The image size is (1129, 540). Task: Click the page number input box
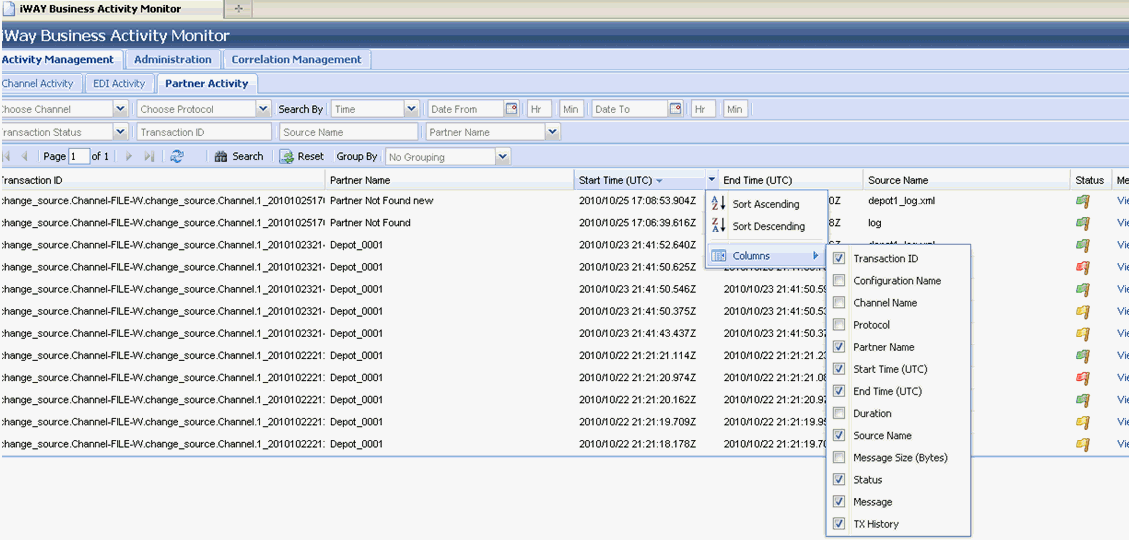(x=79, y=156)
